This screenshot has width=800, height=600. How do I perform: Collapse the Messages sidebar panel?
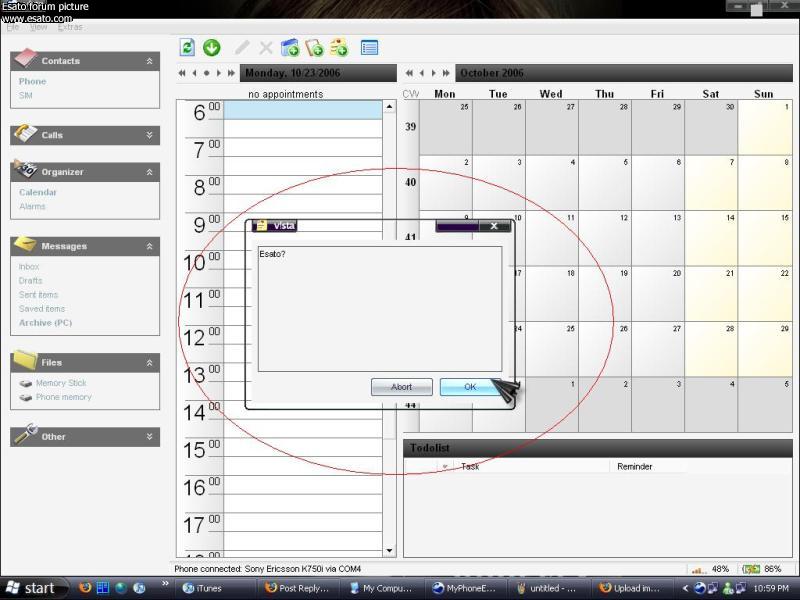(x=149, y=246)
